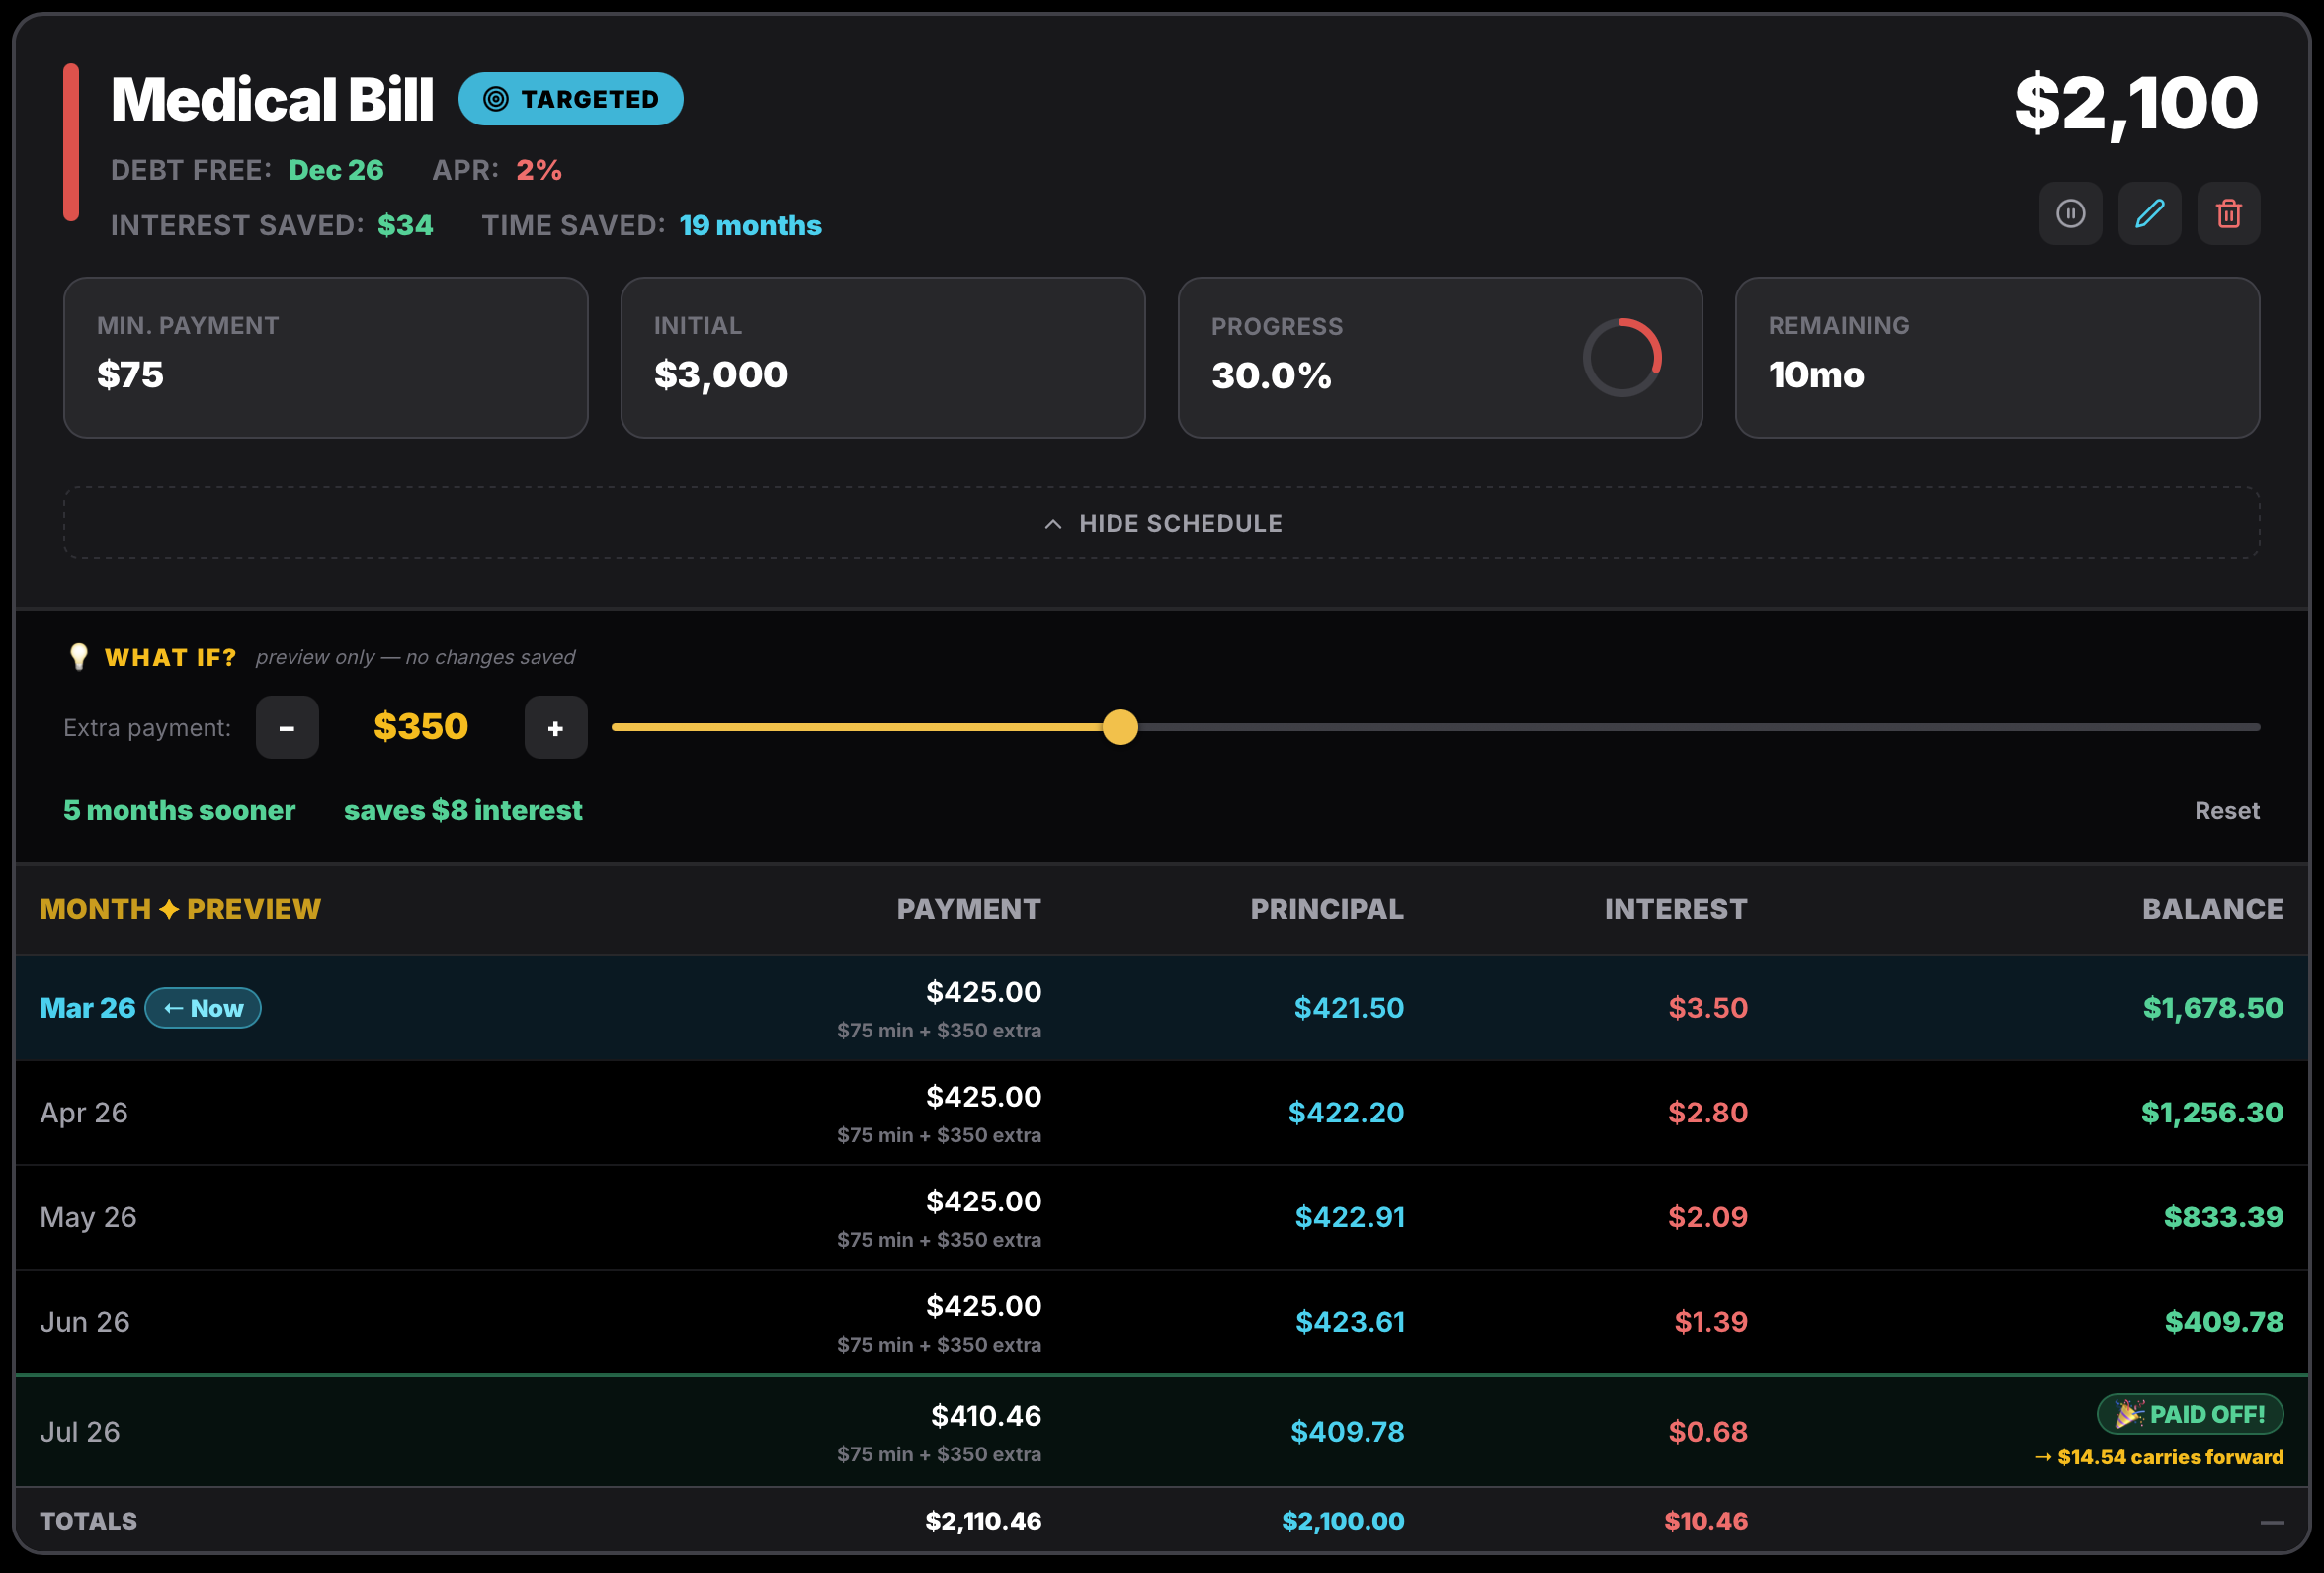Click the PAID OFF! party badge
This screenshot has height=1573, width=2324.
point(2189,1413)
